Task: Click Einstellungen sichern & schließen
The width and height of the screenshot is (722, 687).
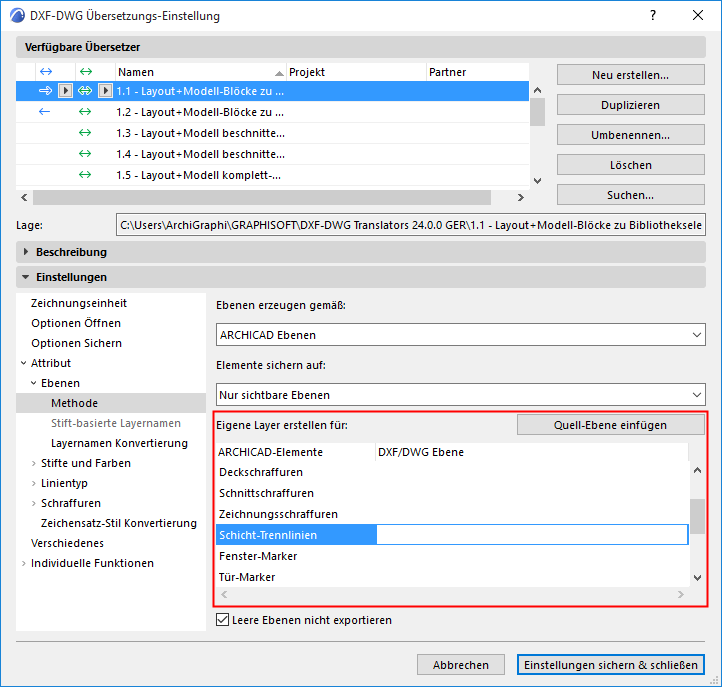Action: coord(611,664)
